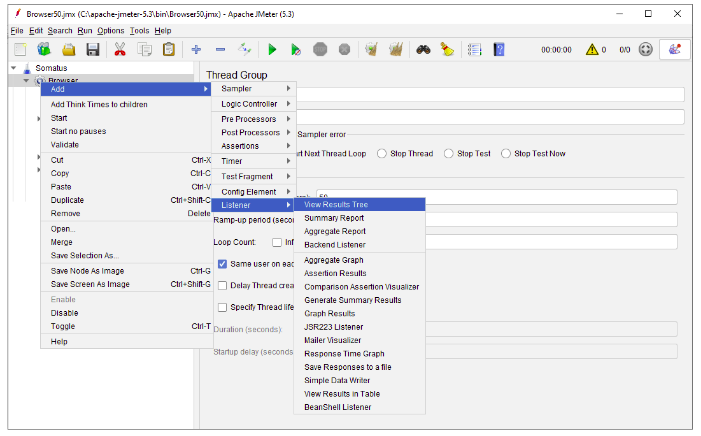Choose Response Time Graph listener
Image resolution: width=701 pixels, height=436 pixels.
click(359, 354)
